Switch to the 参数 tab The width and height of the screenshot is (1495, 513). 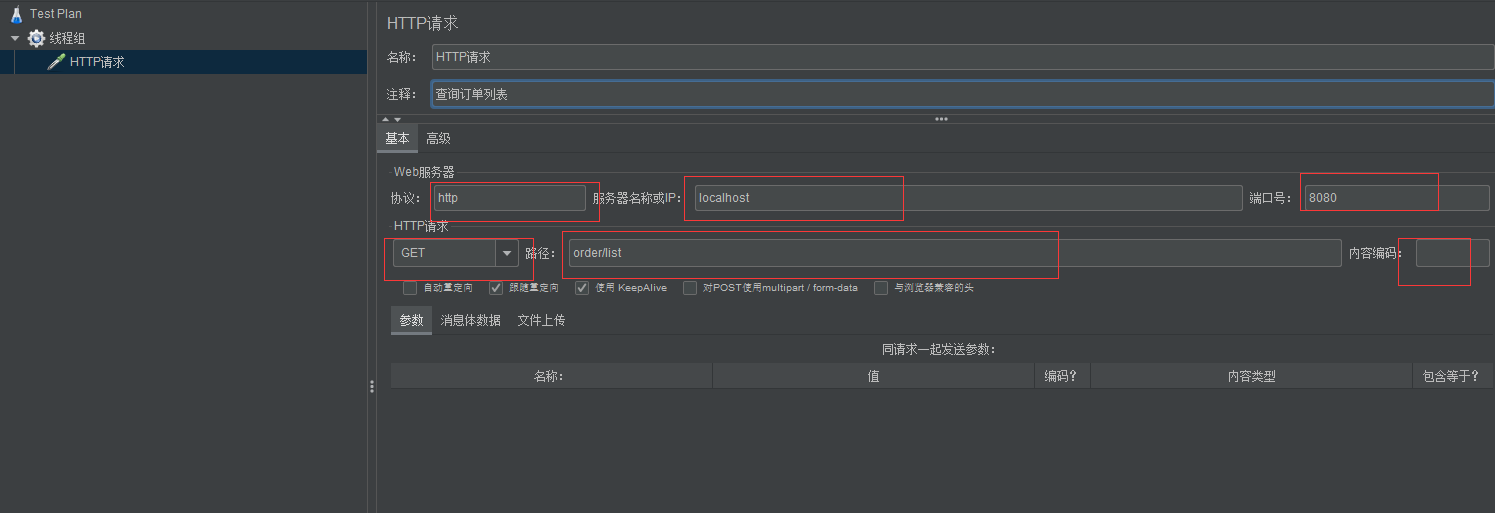(411, 321)
